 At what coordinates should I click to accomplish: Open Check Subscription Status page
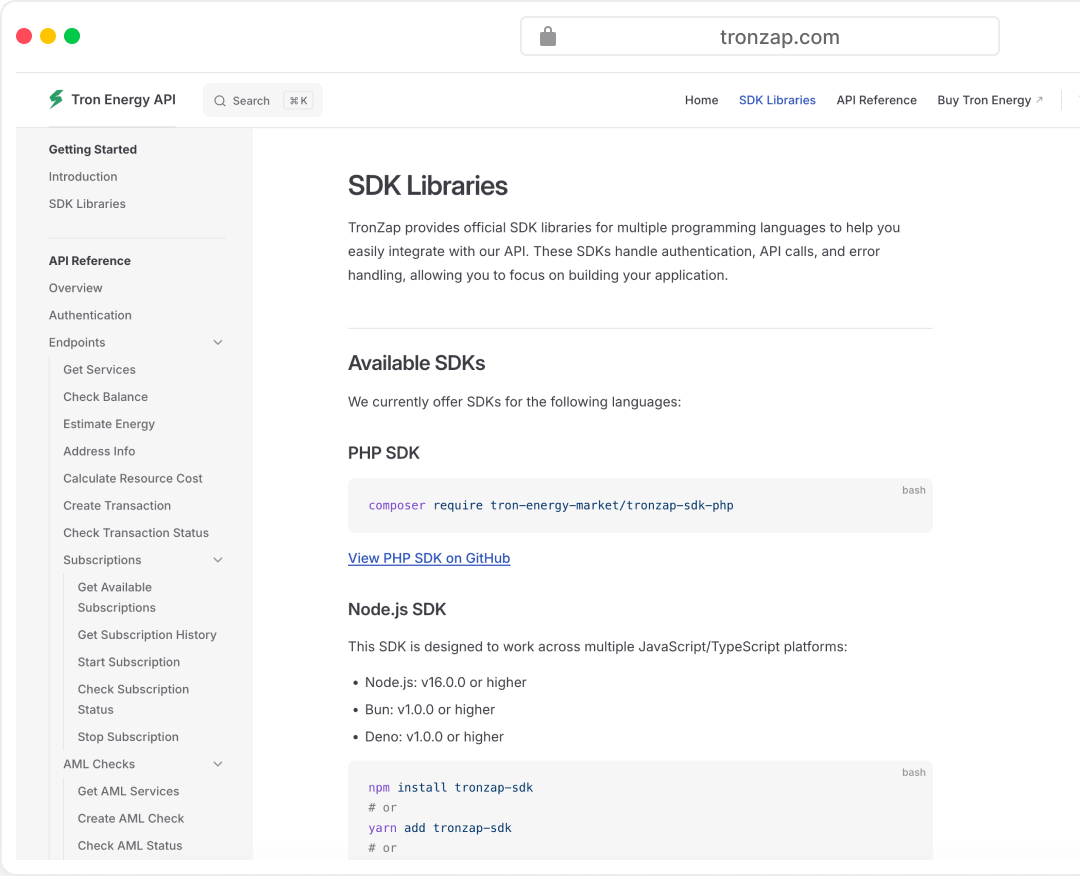133,699
